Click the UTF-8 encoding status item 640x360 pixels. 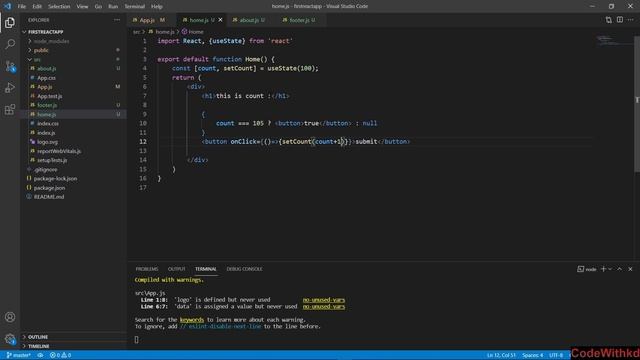(x=556, y=355)
